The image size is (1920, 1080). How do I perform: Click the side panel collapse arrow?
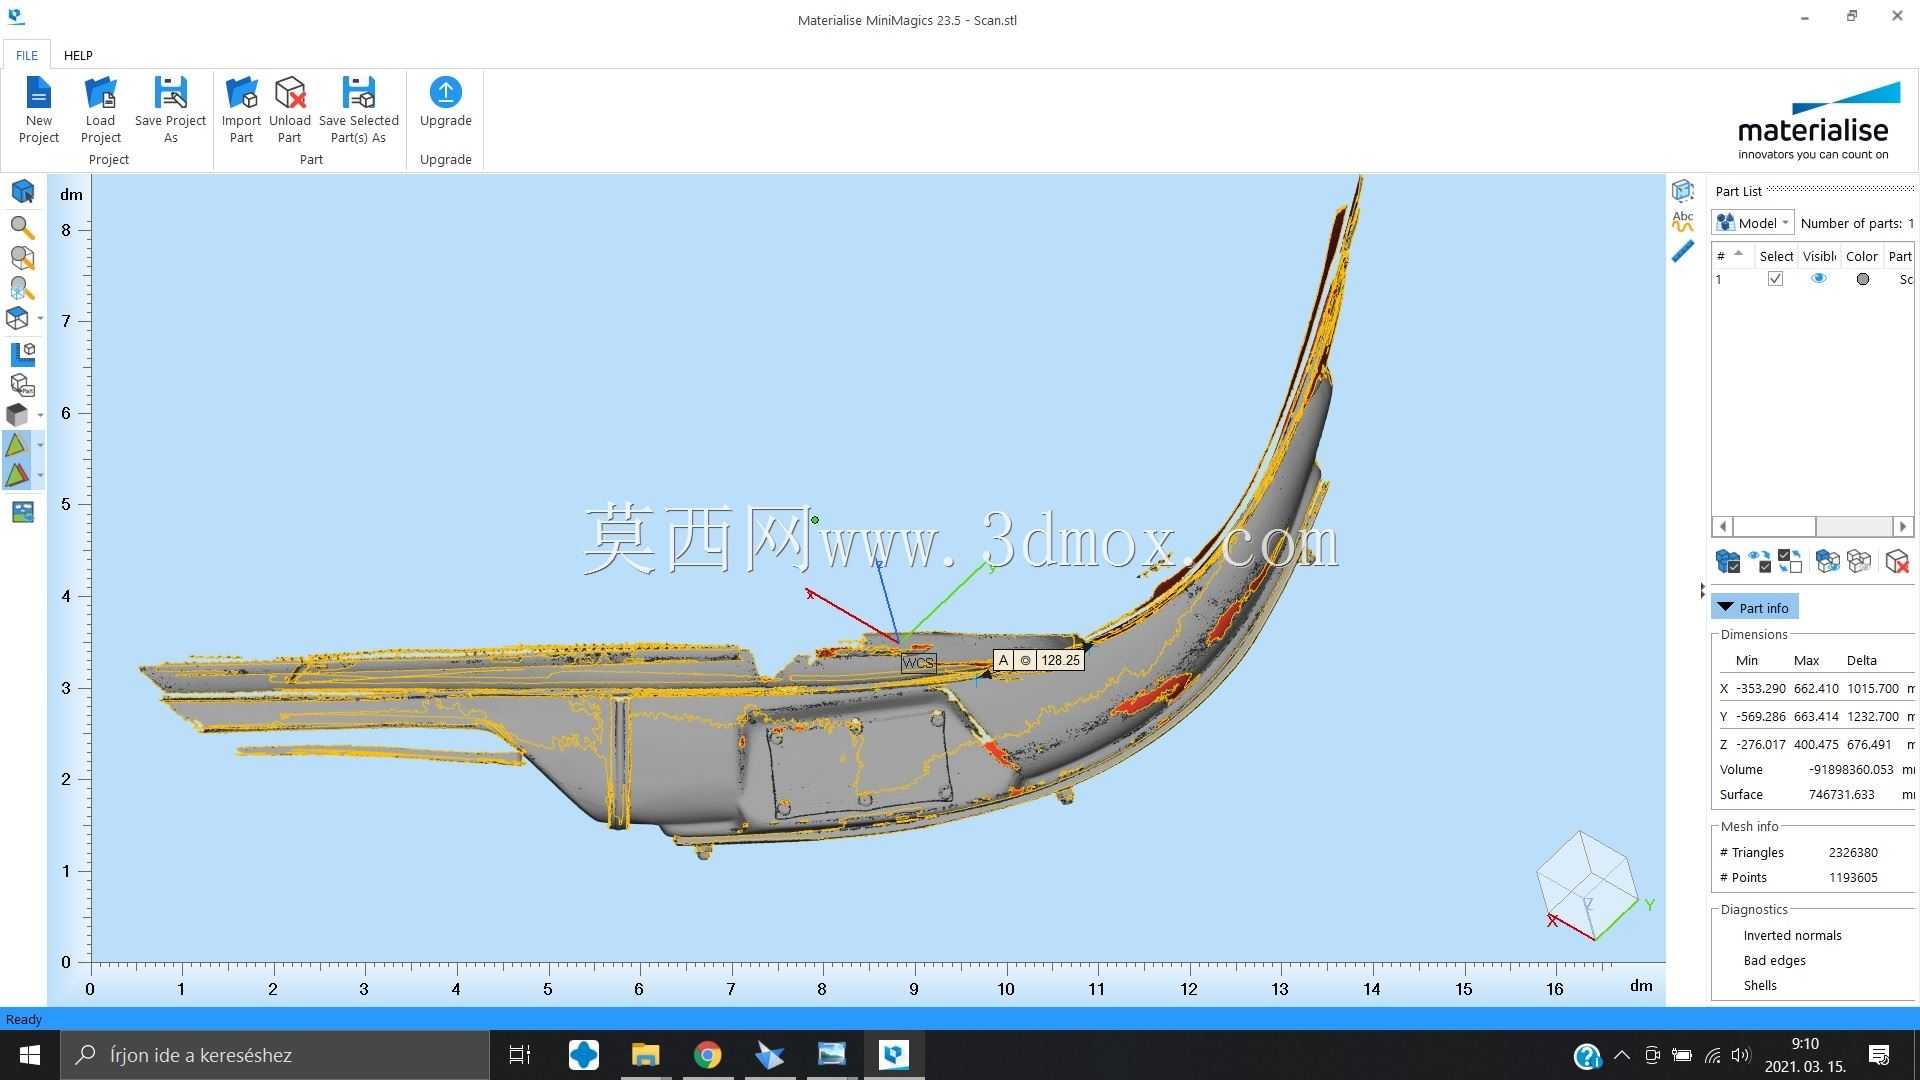[1702, 591]
